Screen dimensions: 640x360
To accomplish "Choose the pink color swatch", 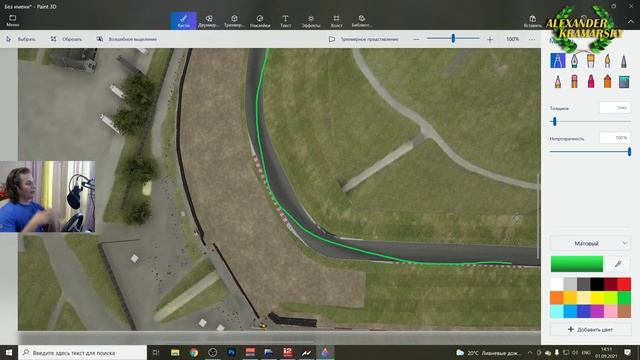I will click(x=611, y=311).
